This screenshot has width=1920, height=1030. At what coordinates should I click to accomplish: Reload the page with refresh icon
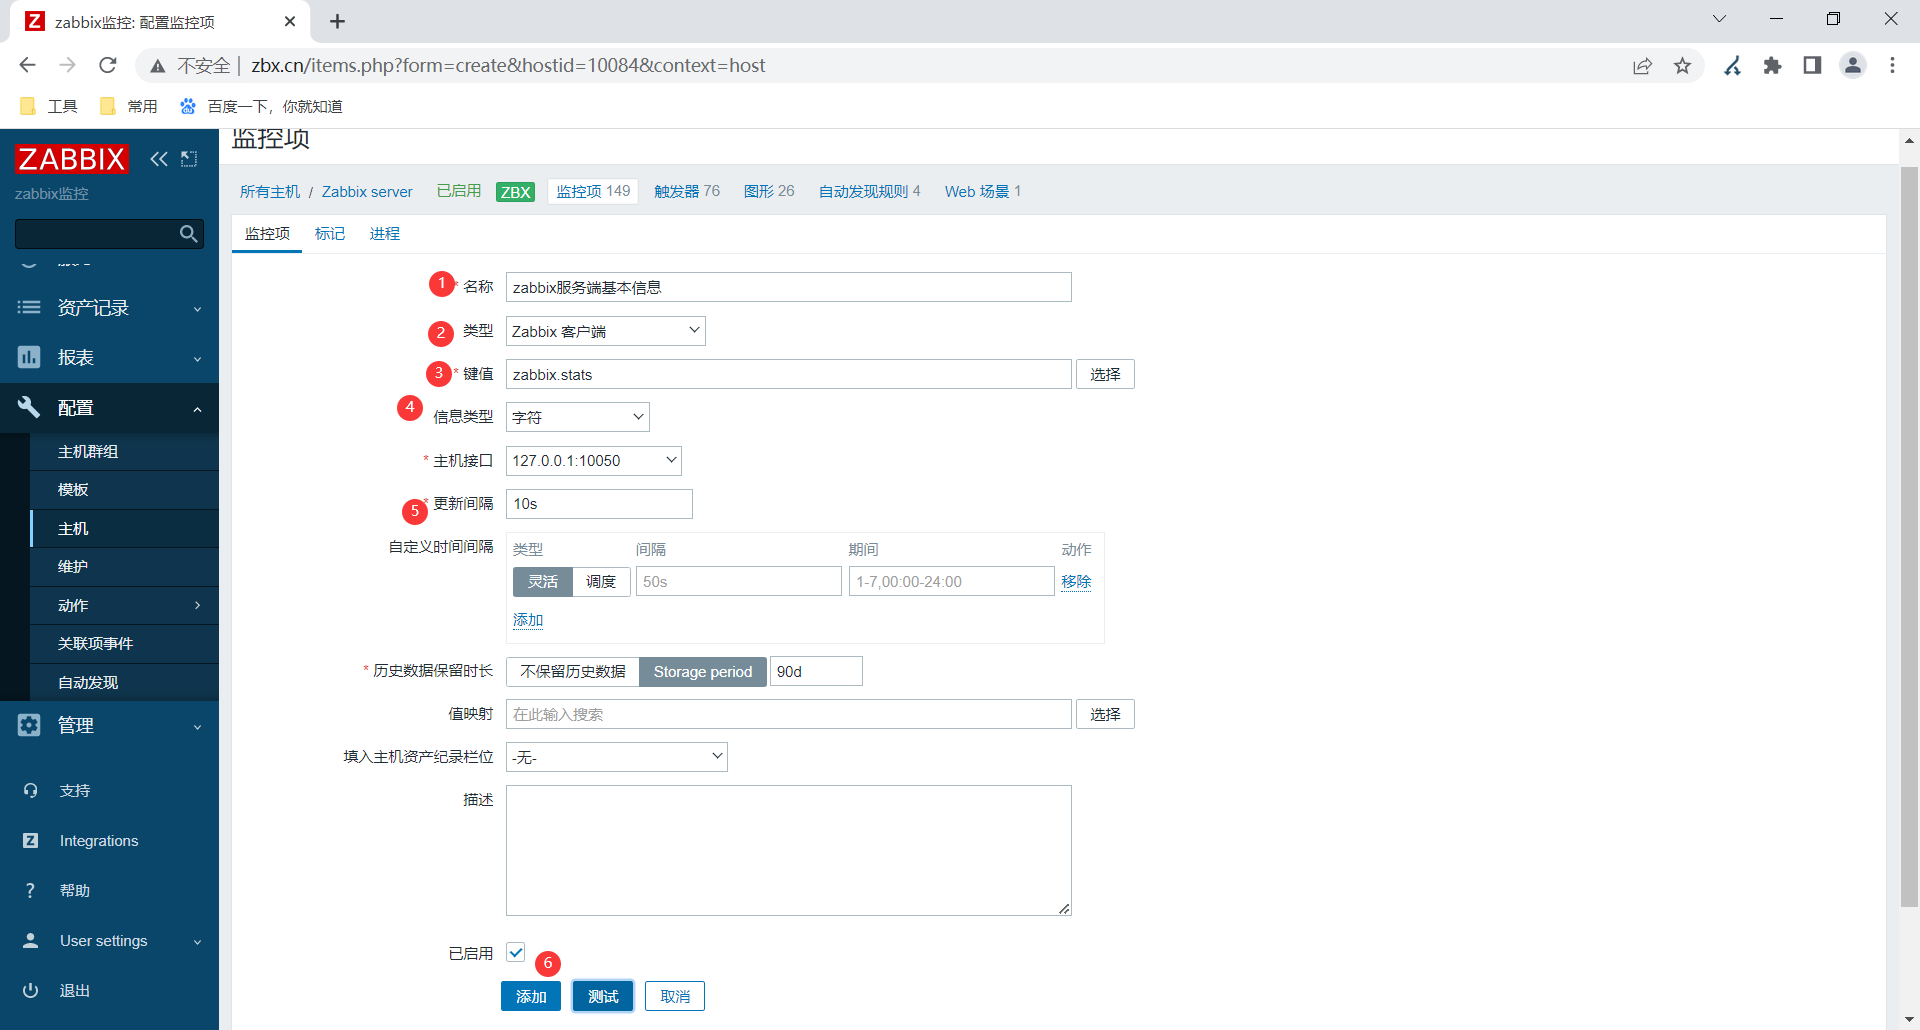coord(108,65)
